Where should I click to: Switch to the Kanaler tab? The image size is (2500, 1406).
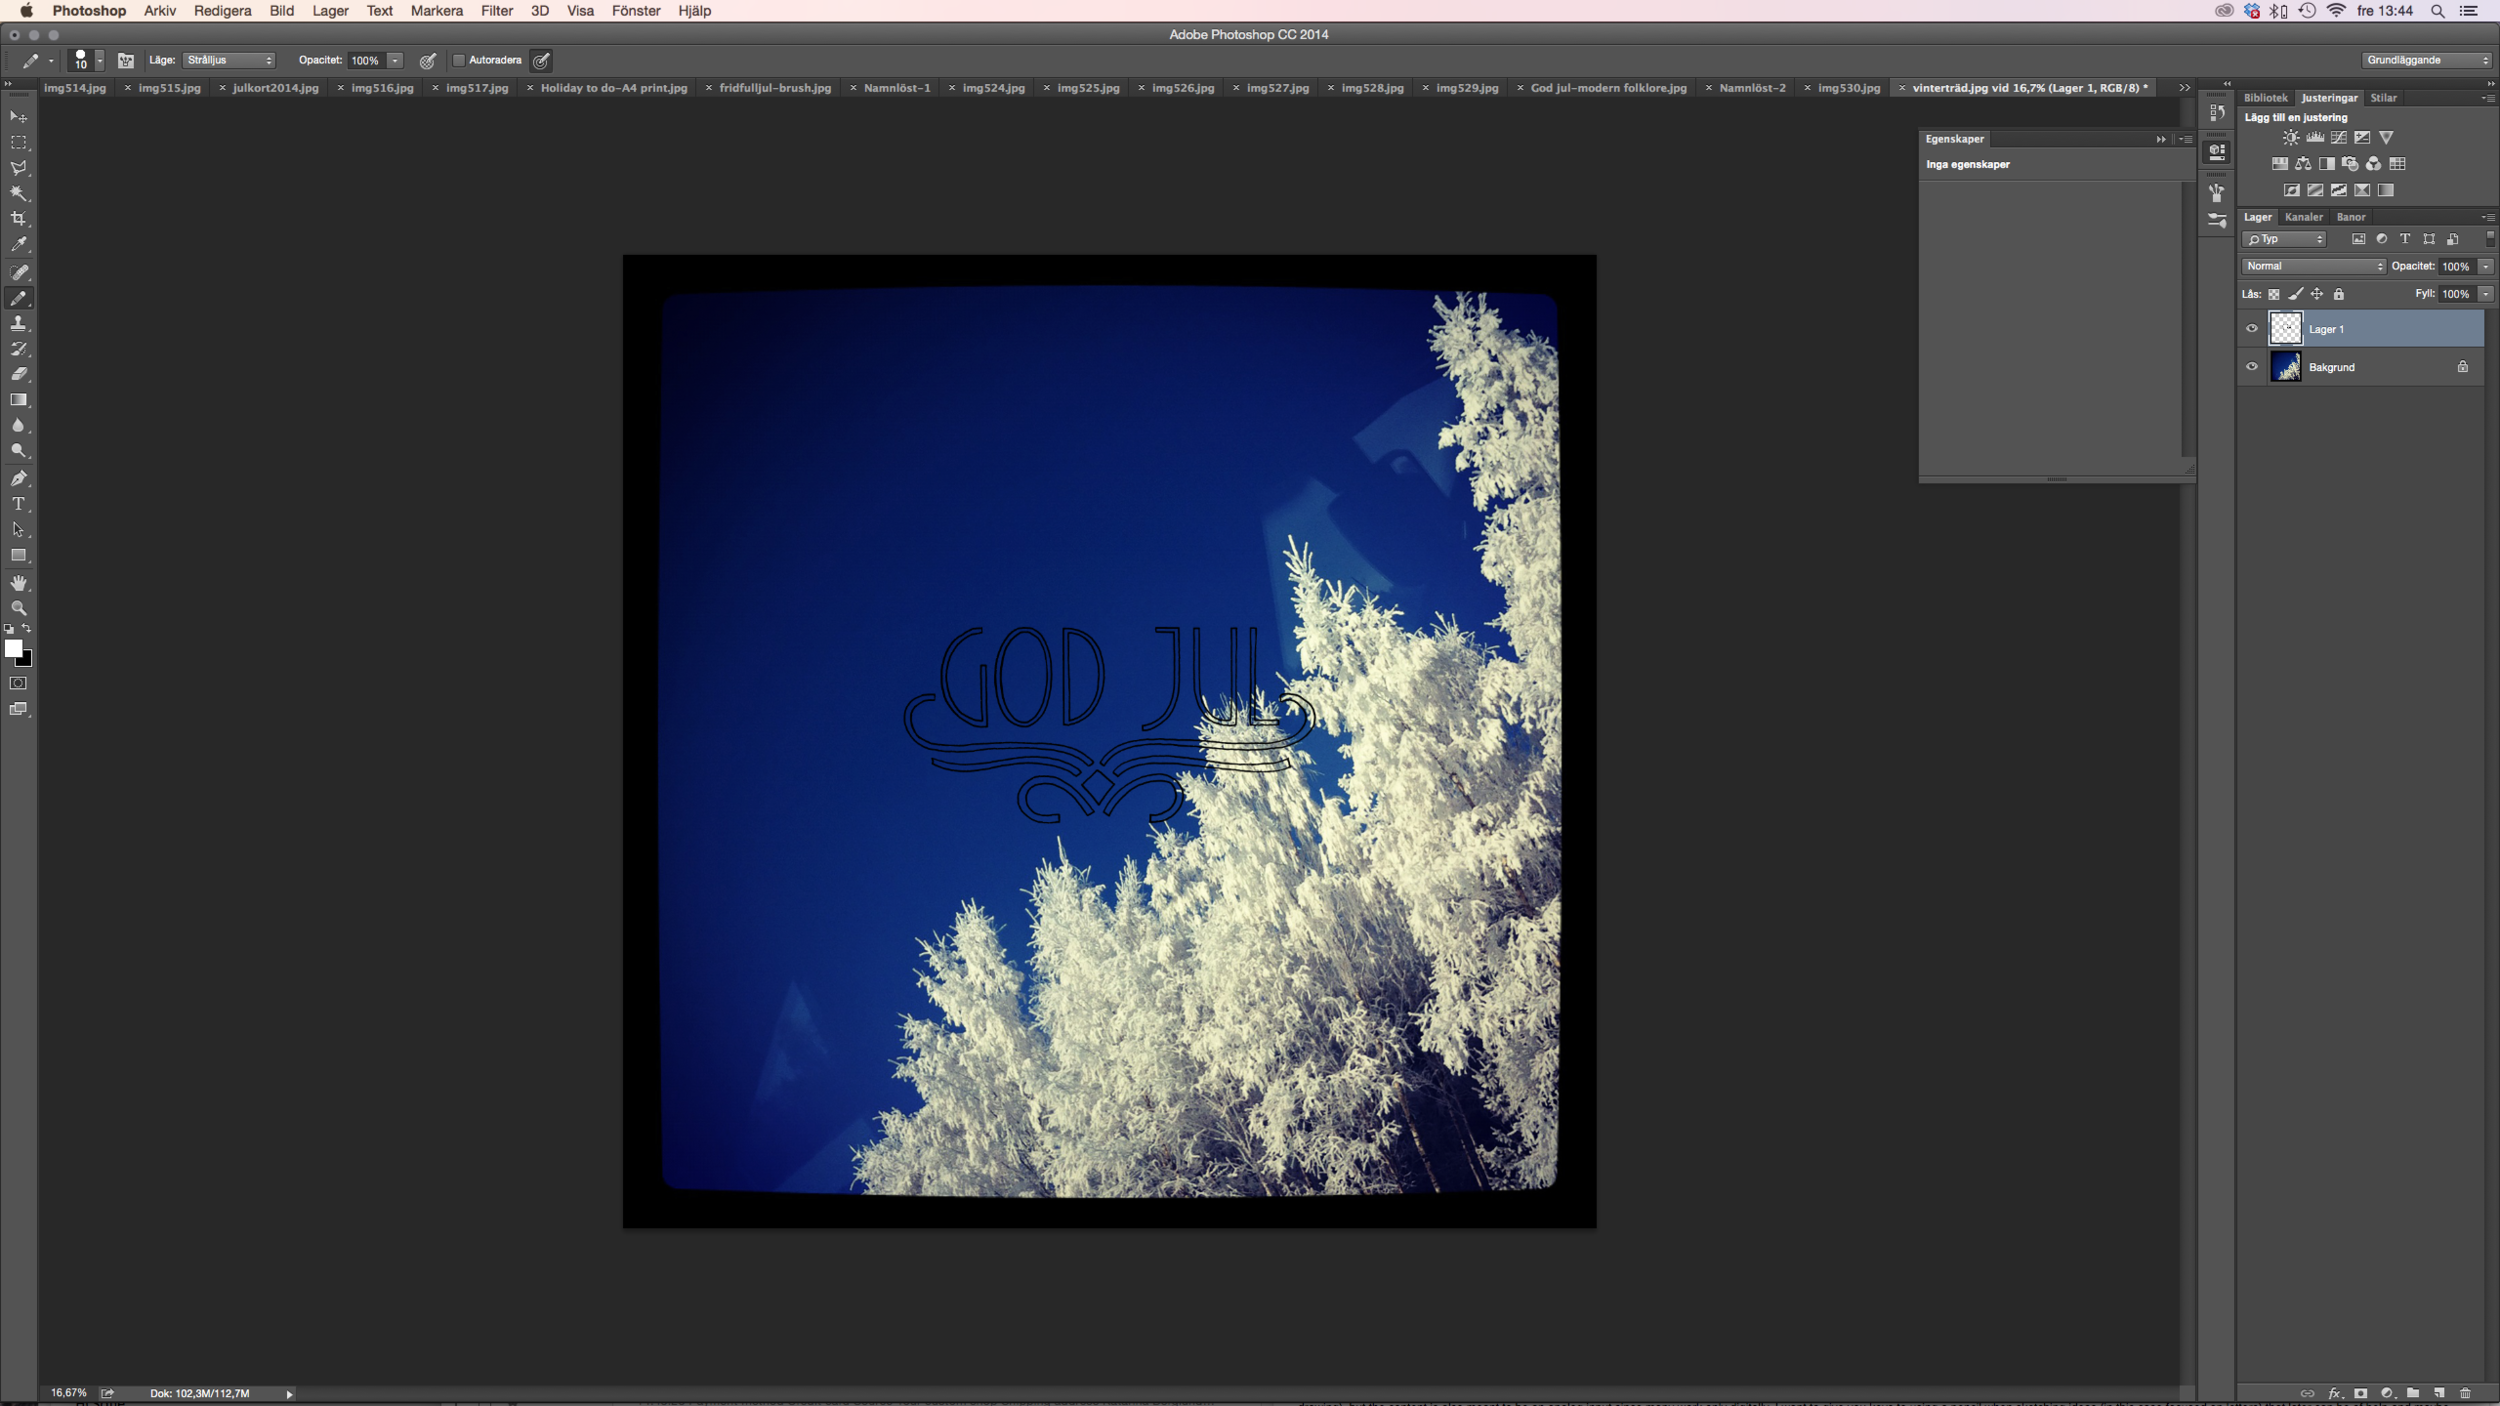tap(2303, 217)
